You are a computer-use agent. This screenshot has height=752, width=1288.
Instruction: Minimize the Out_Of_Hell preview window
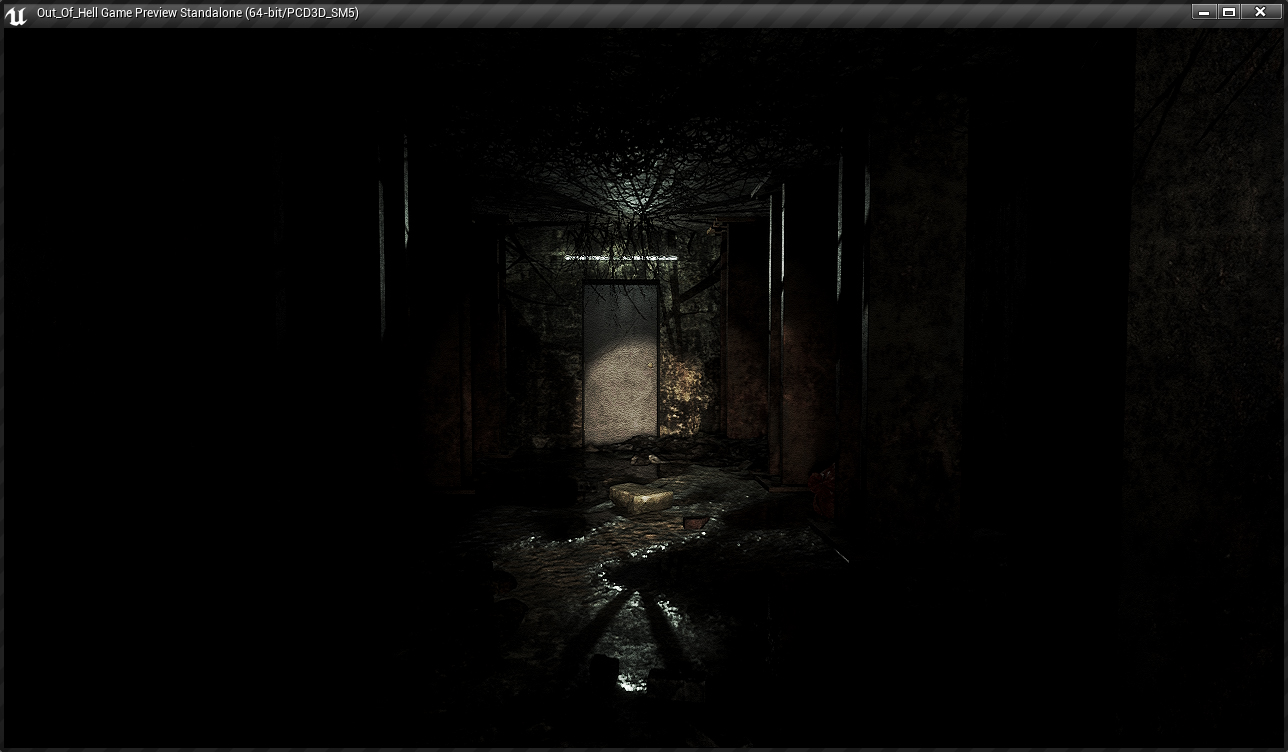[x=1204, y=12]
